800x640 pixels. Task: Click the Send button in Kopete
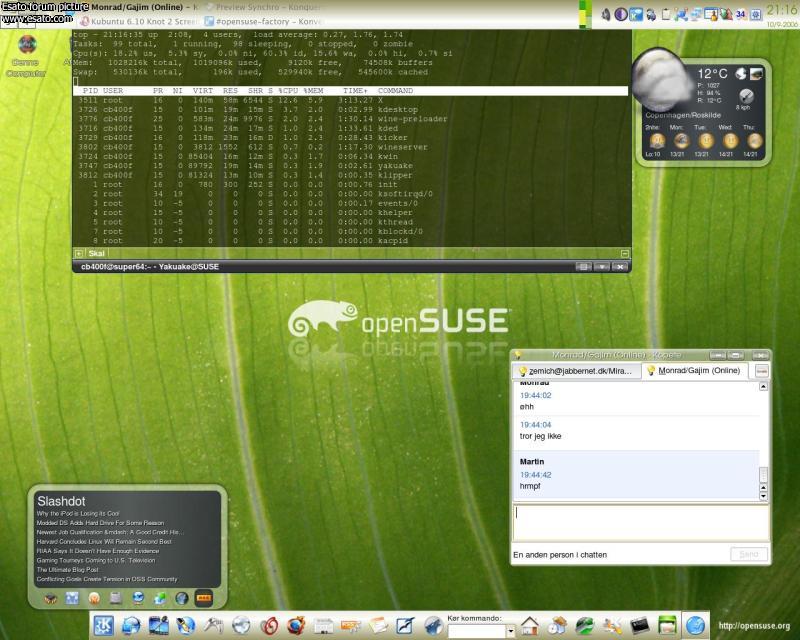pos(747,554)
